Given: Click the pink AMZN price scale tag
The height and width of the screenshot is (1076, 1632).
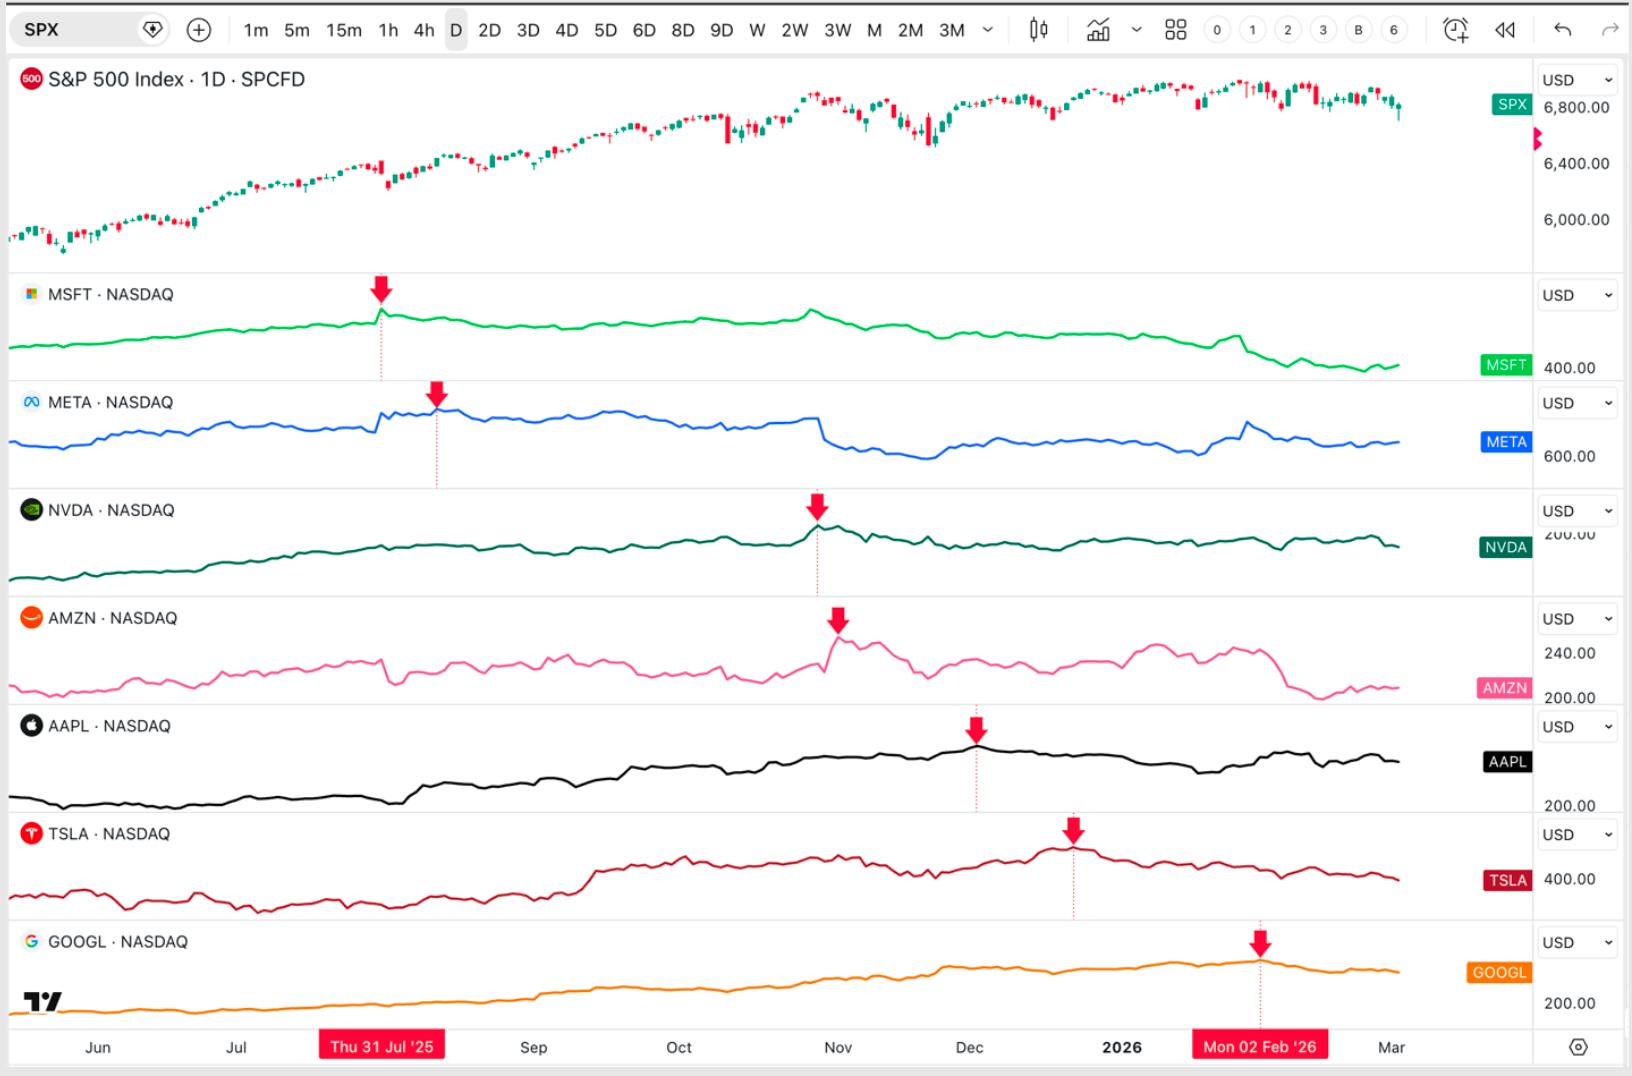Looking at the screenshot, I should 1505,688.
